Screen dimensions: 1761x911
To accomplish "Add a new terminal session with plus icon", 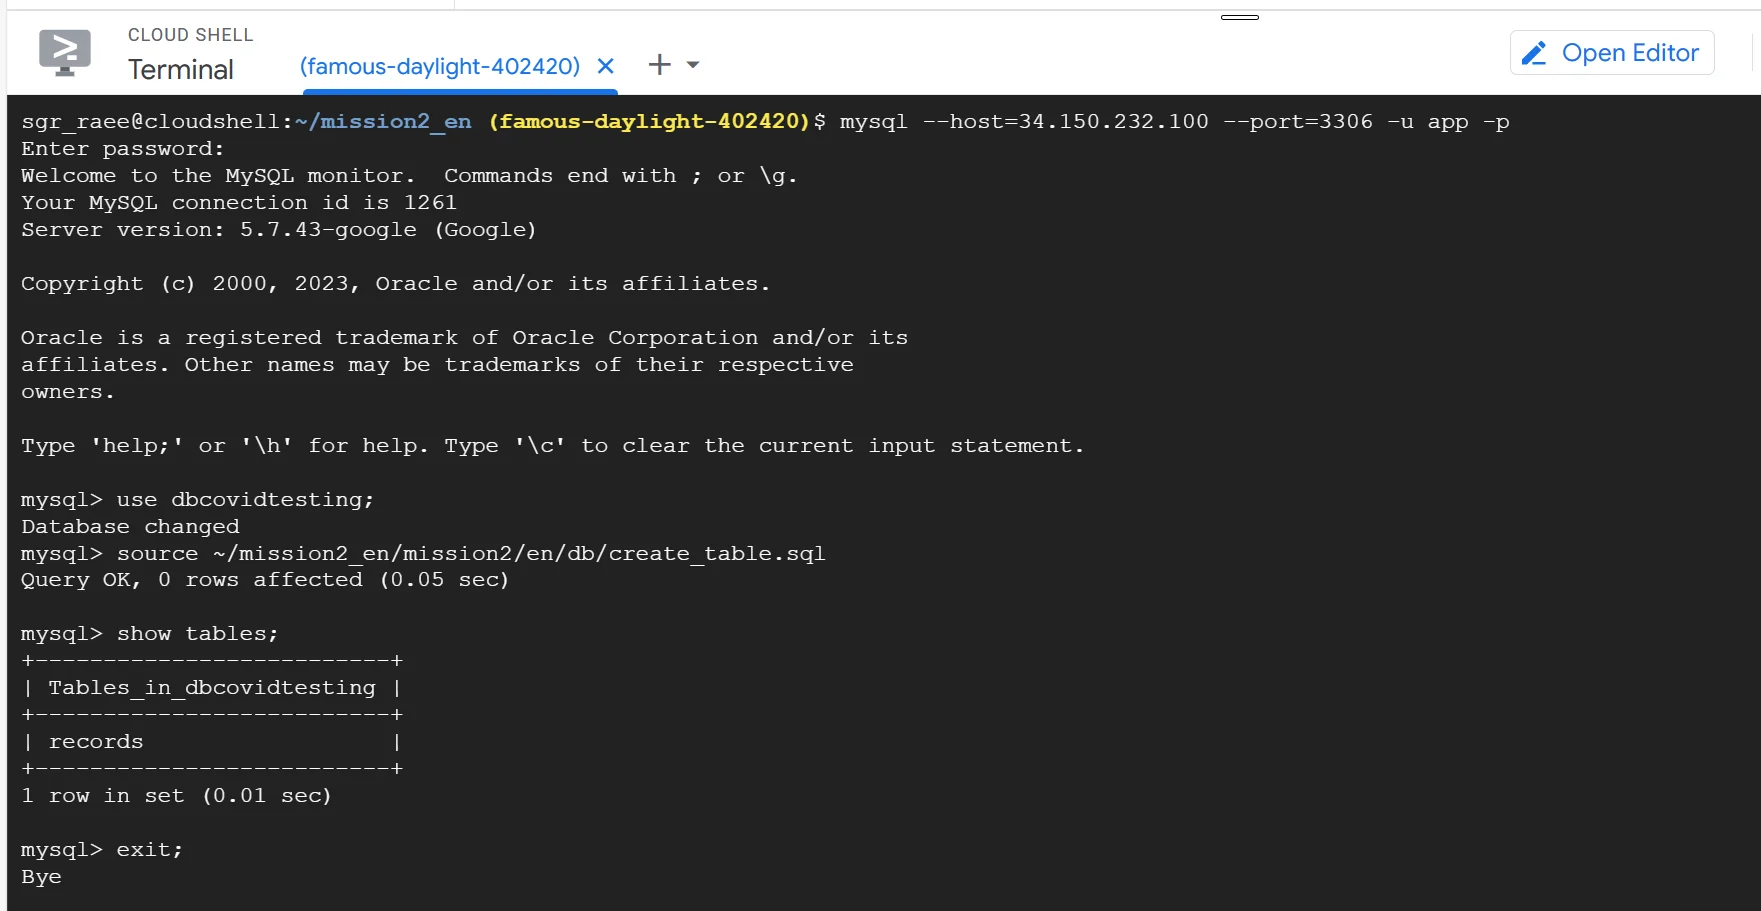I will (x=659, y=65).
